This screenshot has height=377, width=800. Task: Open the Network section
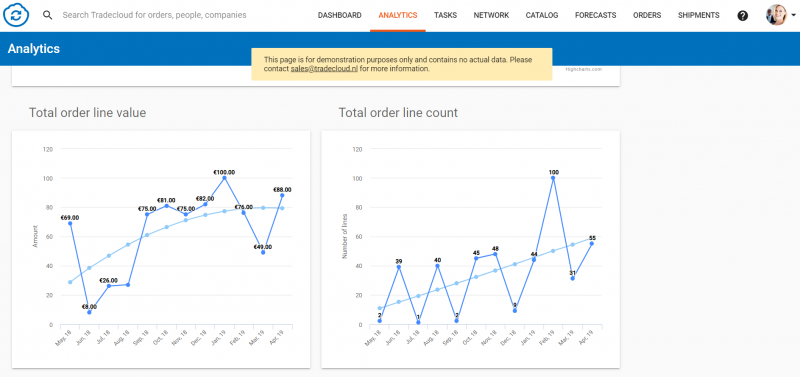click(491, 15)
